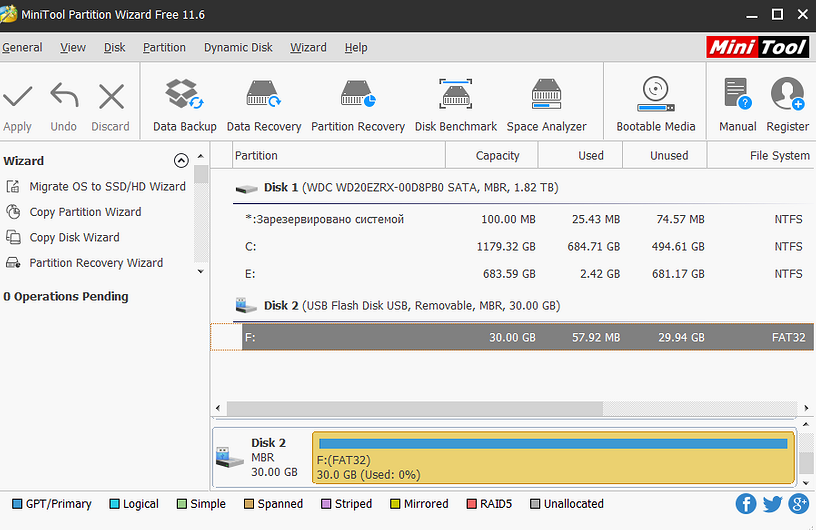816x530 pixels.
Task: Open Partition Recovery tool
Action: point(358,96)
